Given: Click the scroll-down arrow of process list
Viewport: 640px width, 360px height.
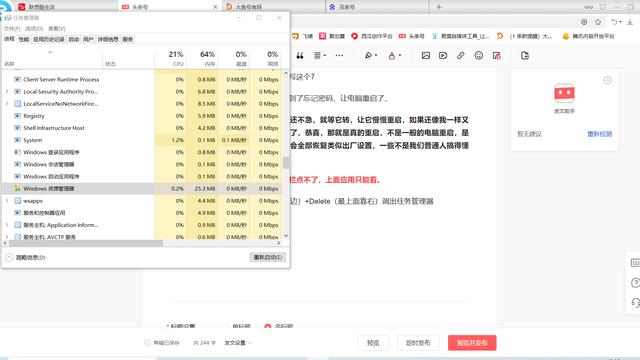Looking at the screenshot, I should tap(286, 236).
